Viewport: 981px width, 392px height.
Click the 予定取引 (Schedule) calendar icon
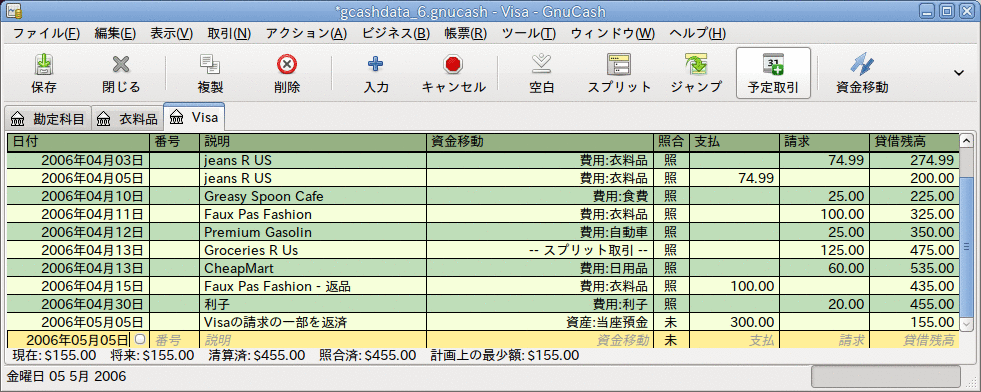[x=773, y=64]
